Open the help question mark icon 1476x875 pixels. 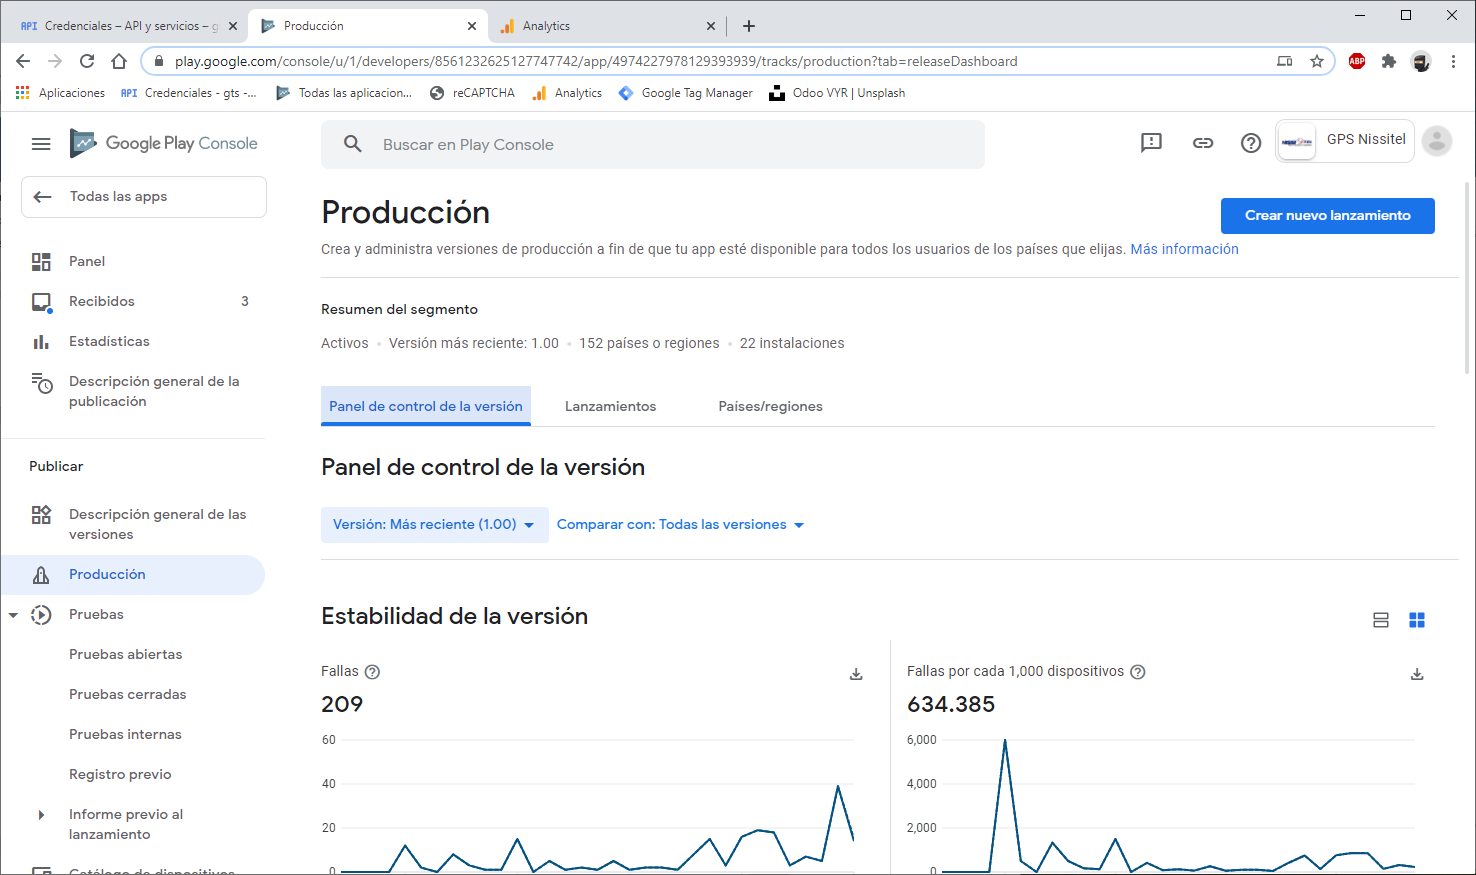click(1250, 143)
